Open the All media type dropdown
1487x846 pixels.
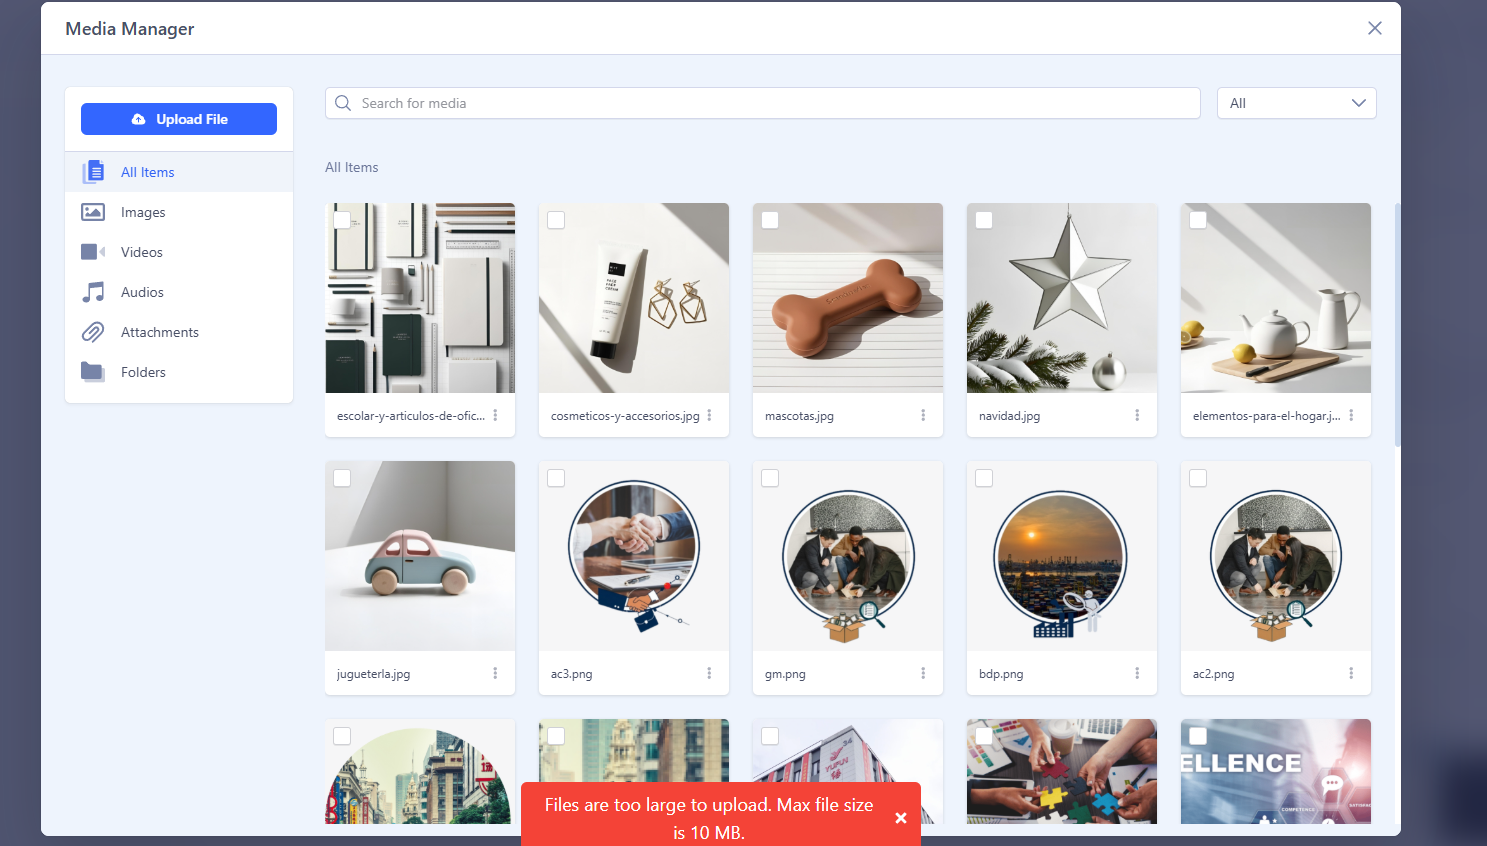pyautogui.click(x=1296, y=103)
